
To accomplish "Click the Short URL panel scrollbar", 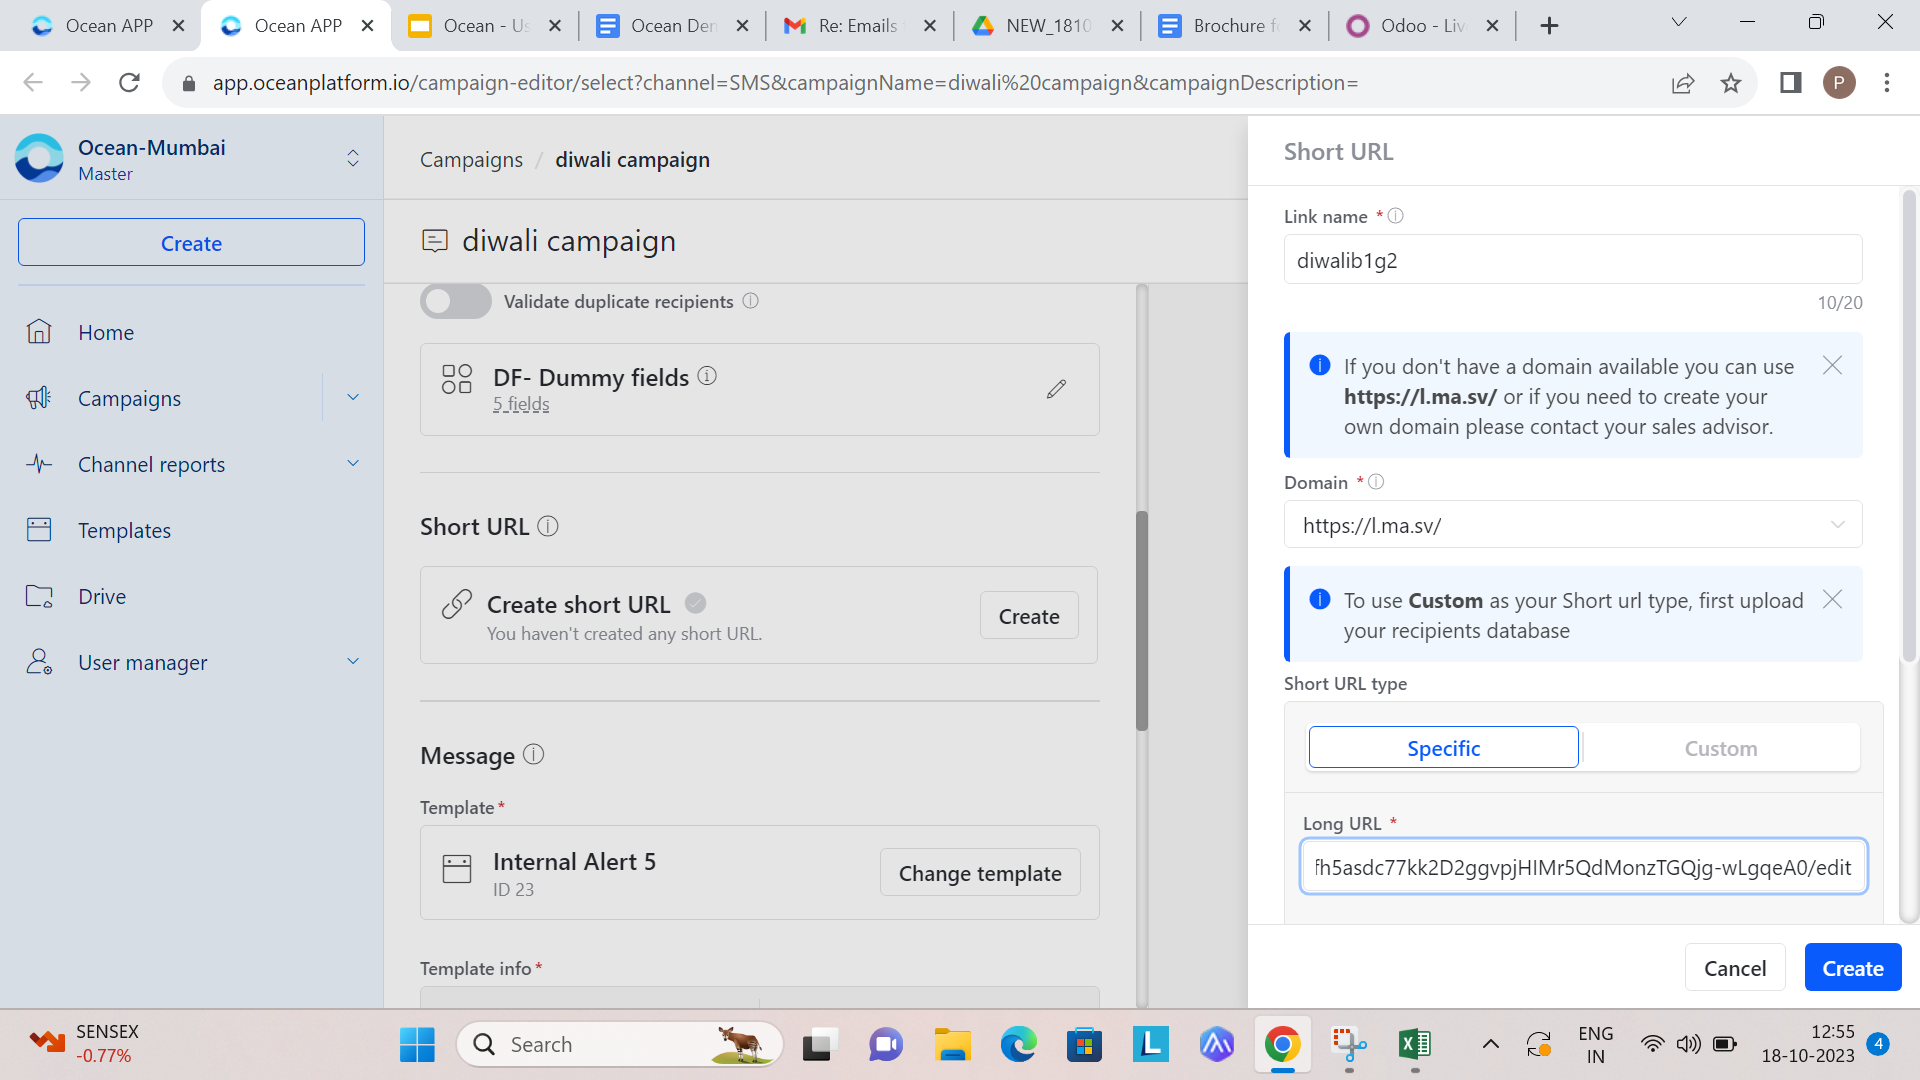I will pos(1908,425).
